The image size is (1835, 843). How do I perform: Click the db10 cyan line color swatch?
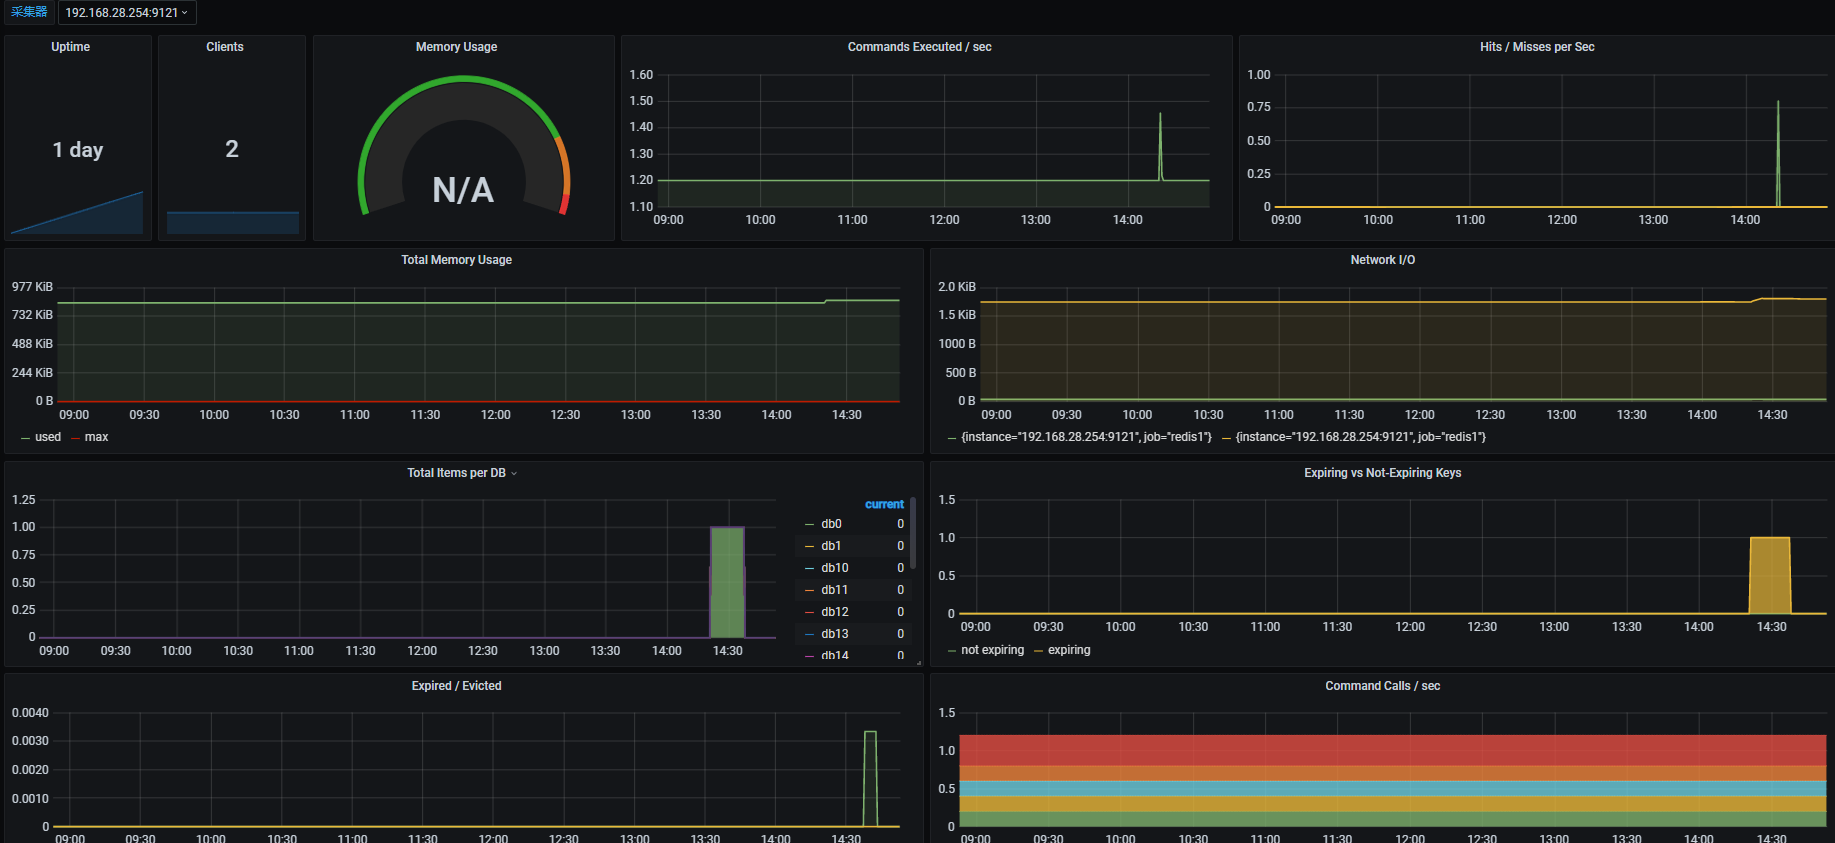click(810, 568)
